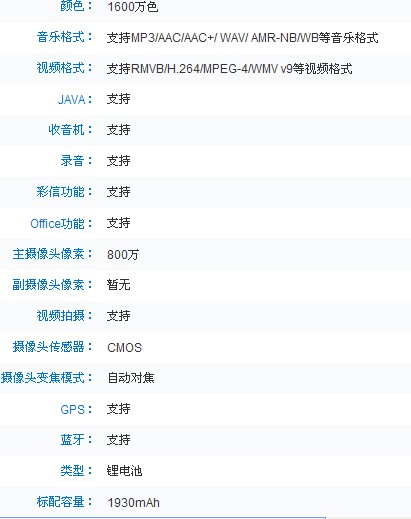Screen dimensions: 411x519
Task: Select the 摄像头变焦模式 label
Action: tap(43, 378)
